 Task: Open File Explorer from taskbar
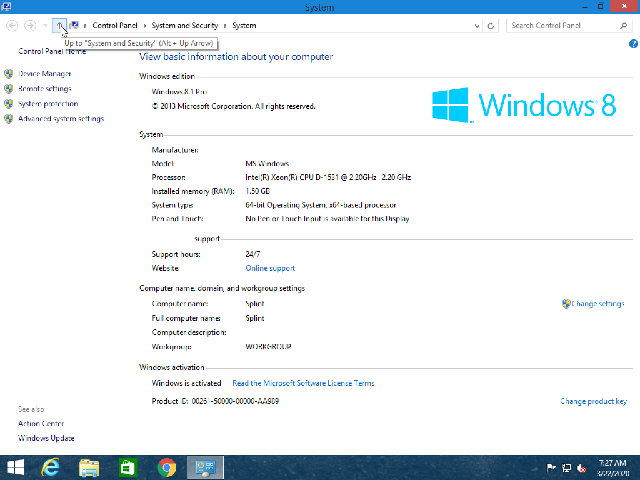pyautogui.click(x=89, y=468)
